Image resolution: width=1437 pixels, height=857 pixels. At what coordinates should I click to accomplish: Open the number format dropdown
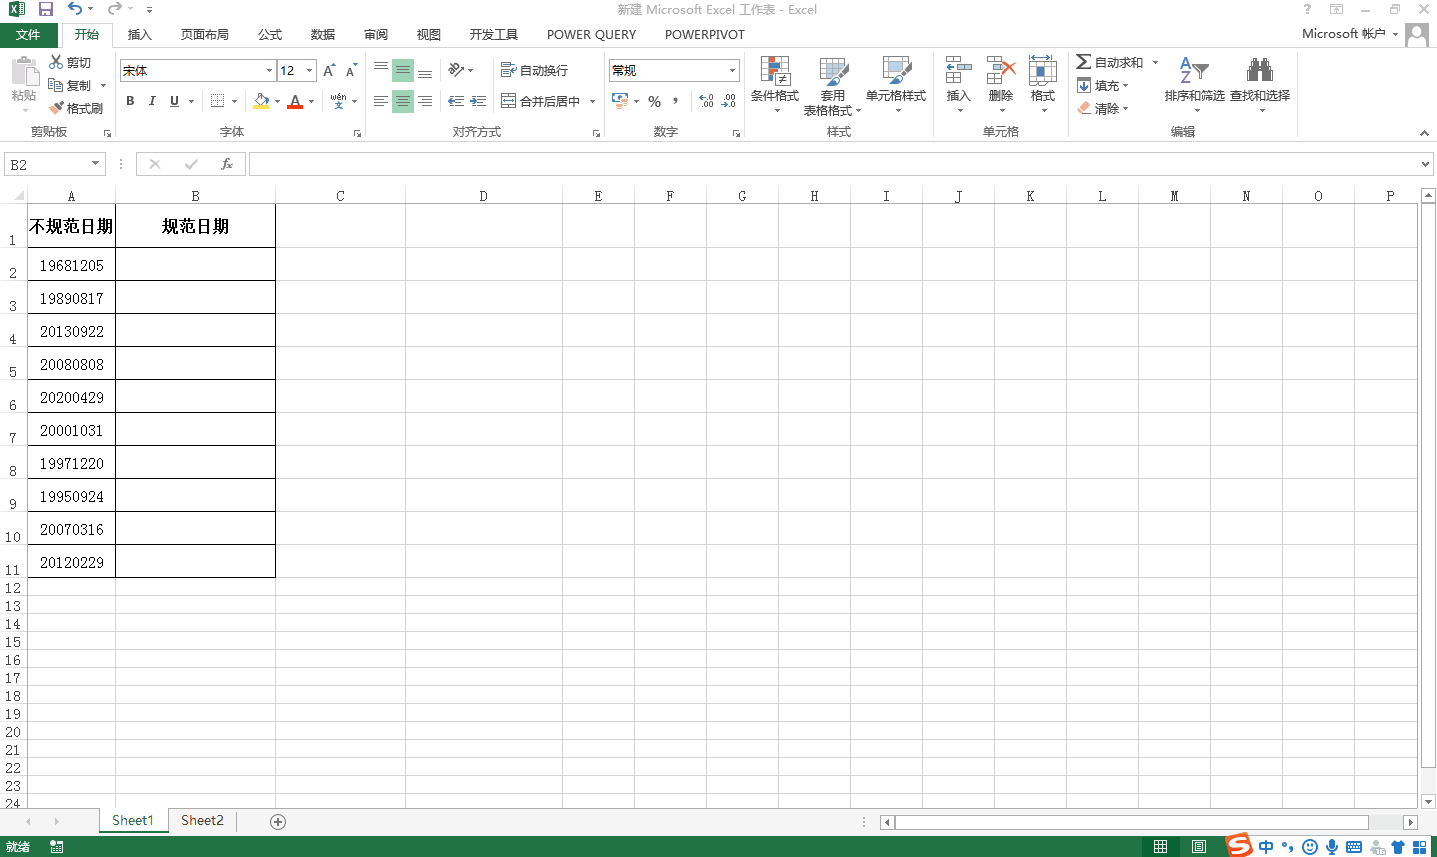click(x=732, y=71)
